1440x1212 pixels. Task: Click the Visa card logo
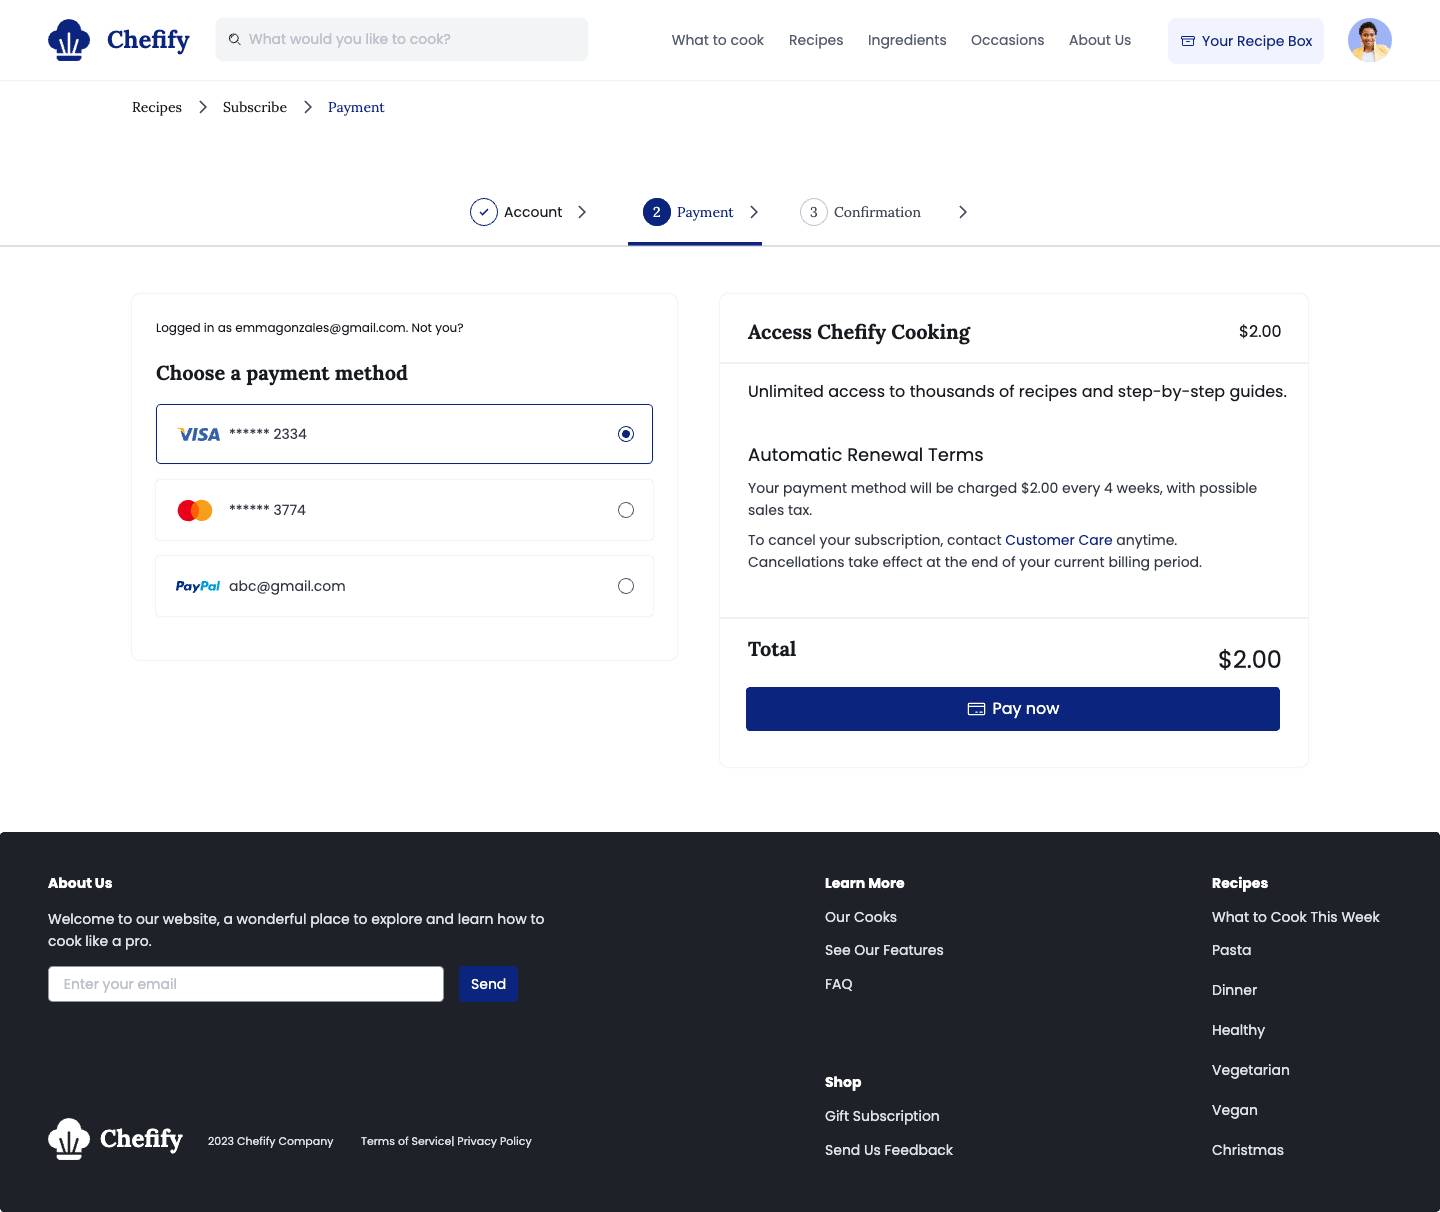click(x=198, y=434)
